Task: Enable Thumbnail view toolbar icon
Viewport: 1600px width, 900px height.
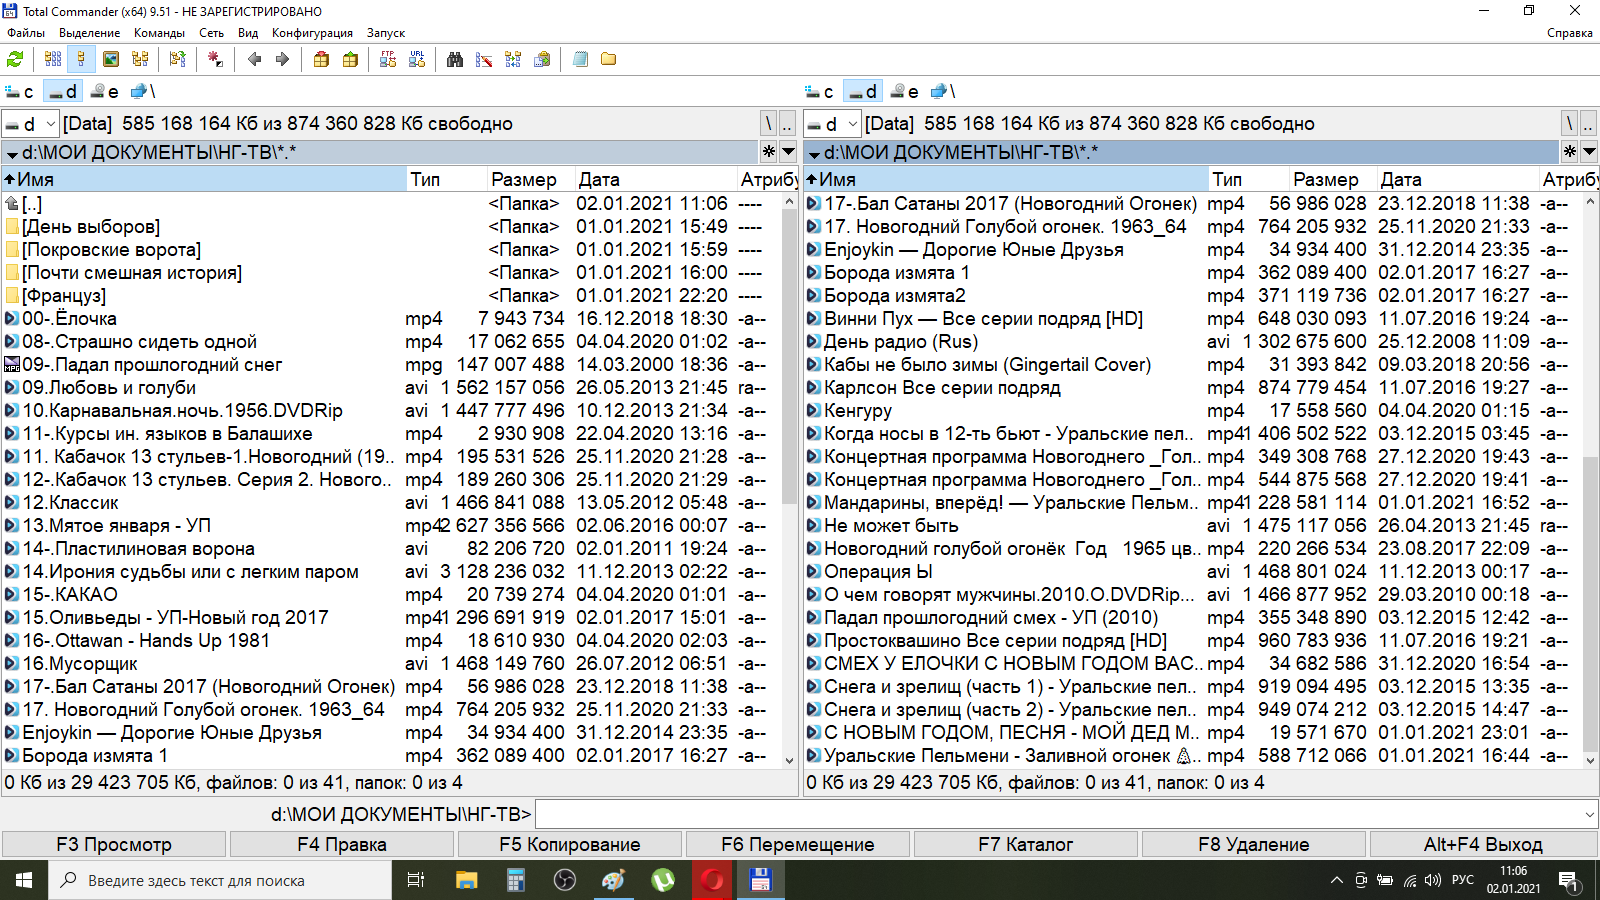Action: (111, 59)
